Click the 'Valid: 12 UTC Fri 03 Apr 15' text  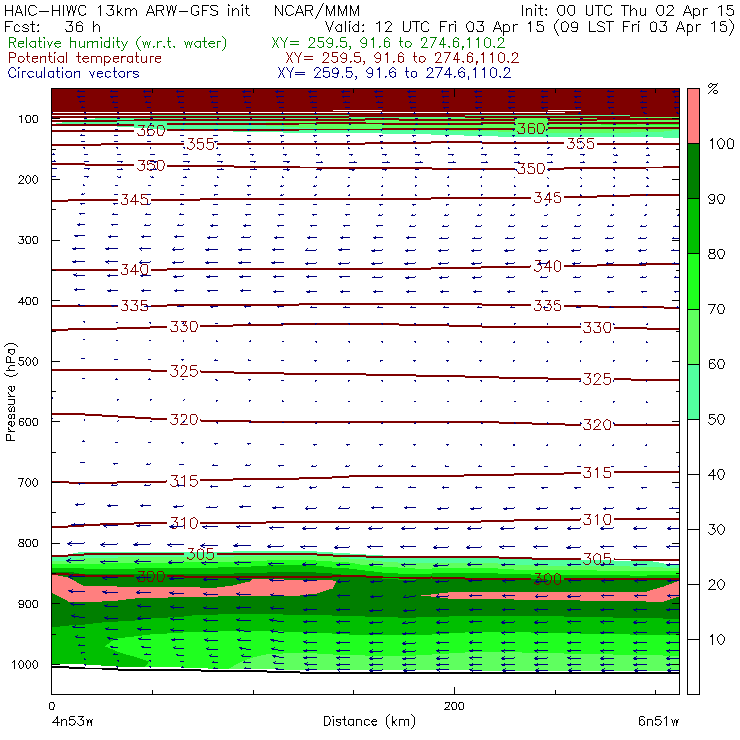point(435,26)
